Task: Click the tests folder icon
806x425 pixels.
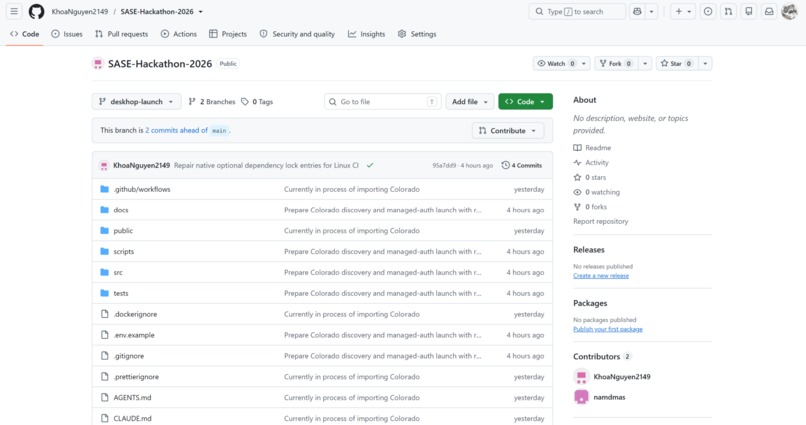Action: pos(104,293)
